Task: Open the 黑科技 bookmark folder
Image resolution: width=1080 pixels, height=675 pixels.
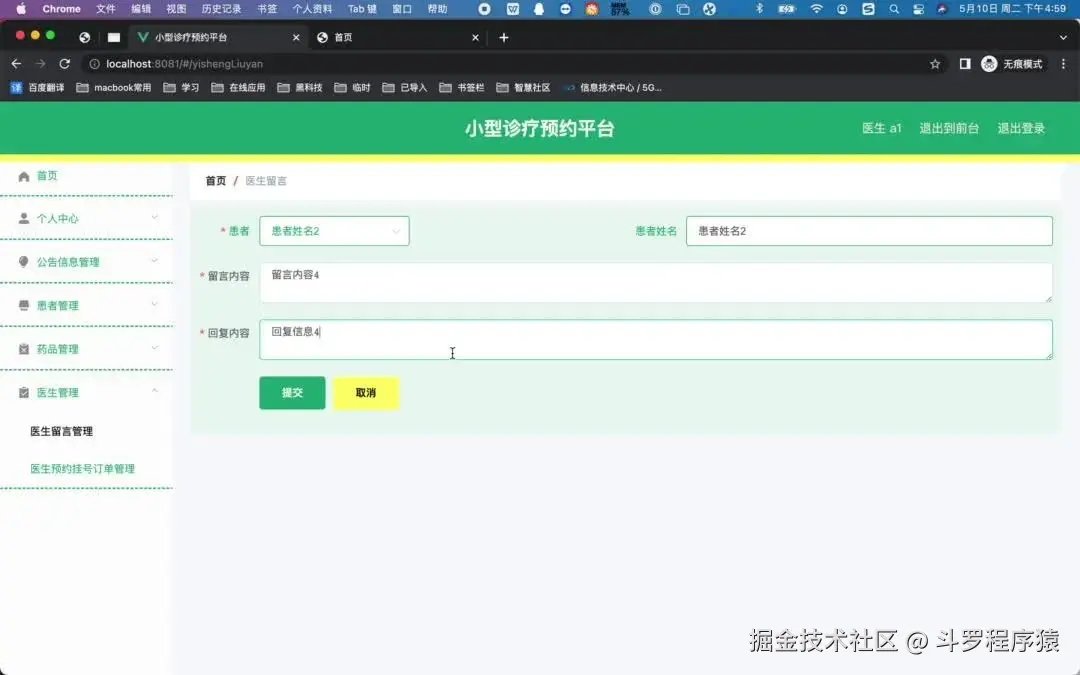Action: (300, 87)
